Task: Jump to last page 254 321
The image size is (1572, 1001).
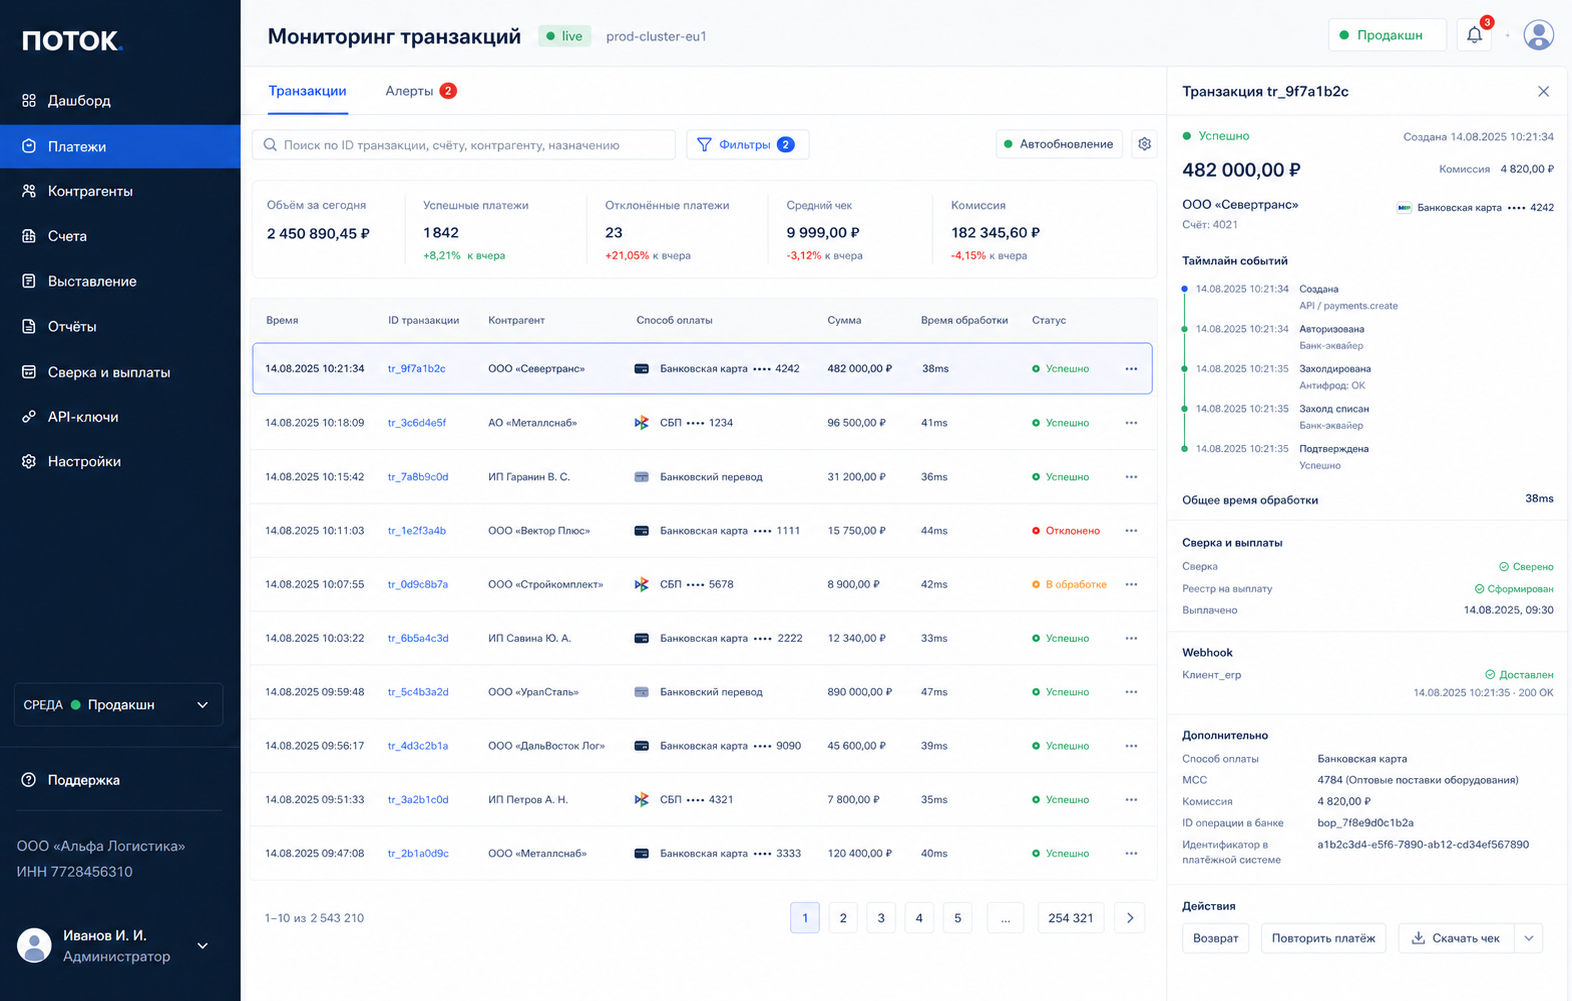Action: pyautogui.click(x=1070, y=918)
